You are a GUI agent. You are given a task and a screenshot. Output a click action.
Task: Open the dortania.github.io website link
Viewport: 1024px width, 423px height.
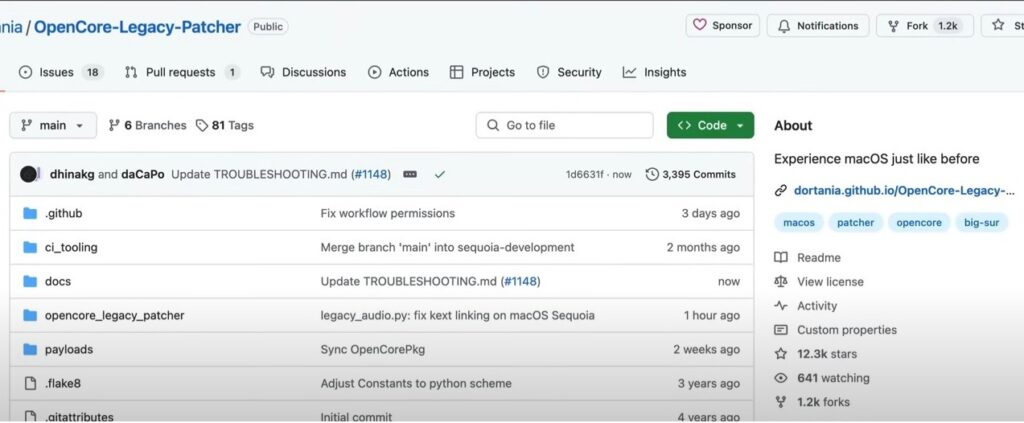[904, 191]
